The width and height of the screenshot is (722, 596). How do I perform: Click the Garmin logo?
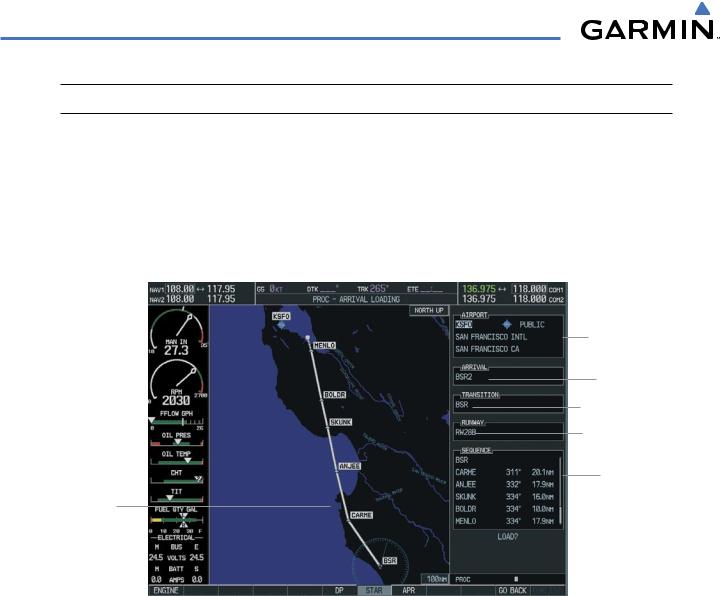[x=649, y=22]
